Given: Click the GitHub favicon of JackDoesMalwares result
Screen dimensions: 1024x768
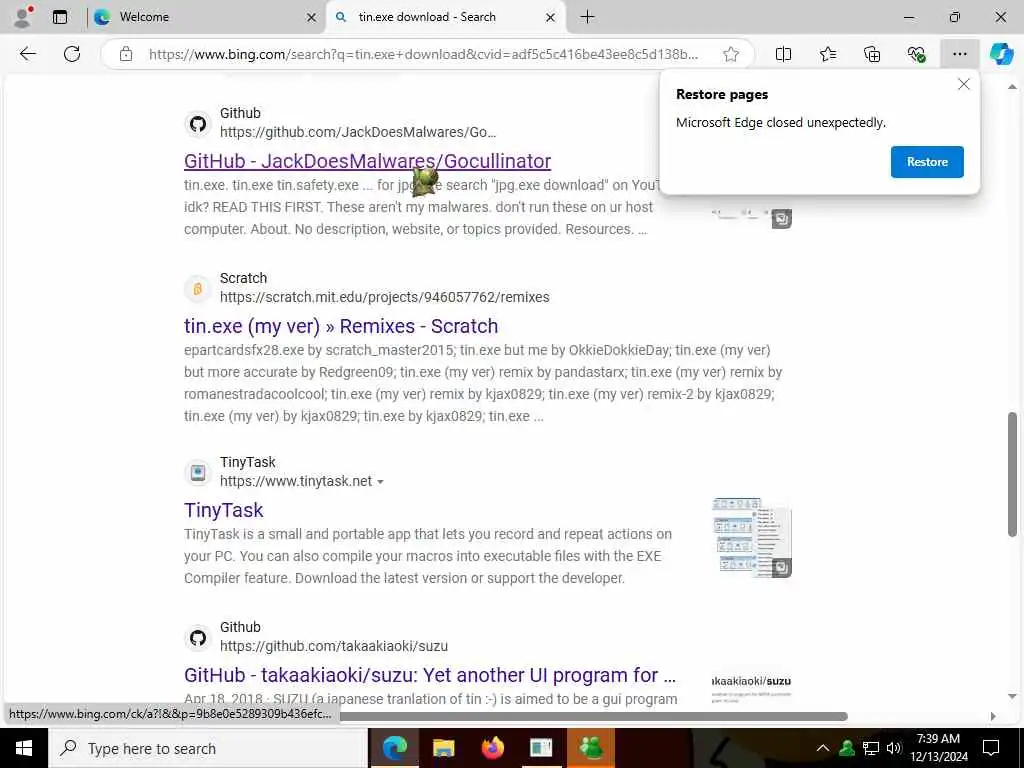Looking at the screenshot, I should 198,123.
